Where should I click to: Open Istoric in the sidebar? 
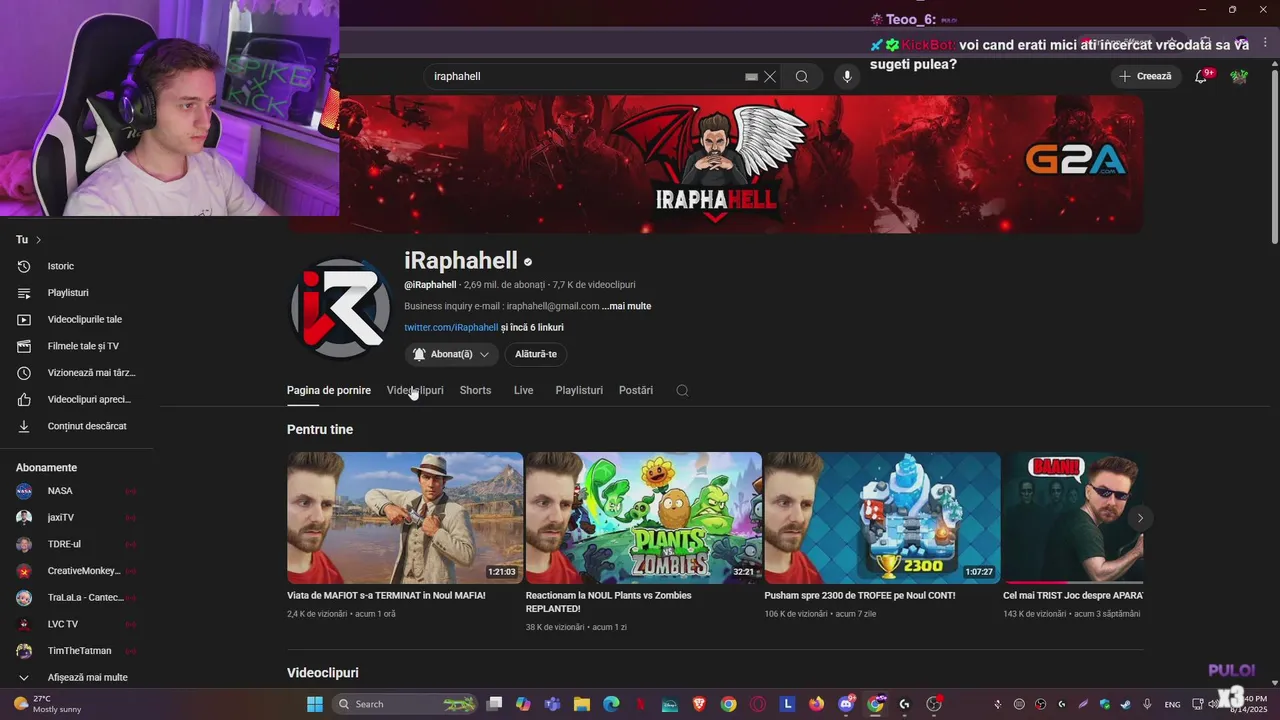pos(76,266)
